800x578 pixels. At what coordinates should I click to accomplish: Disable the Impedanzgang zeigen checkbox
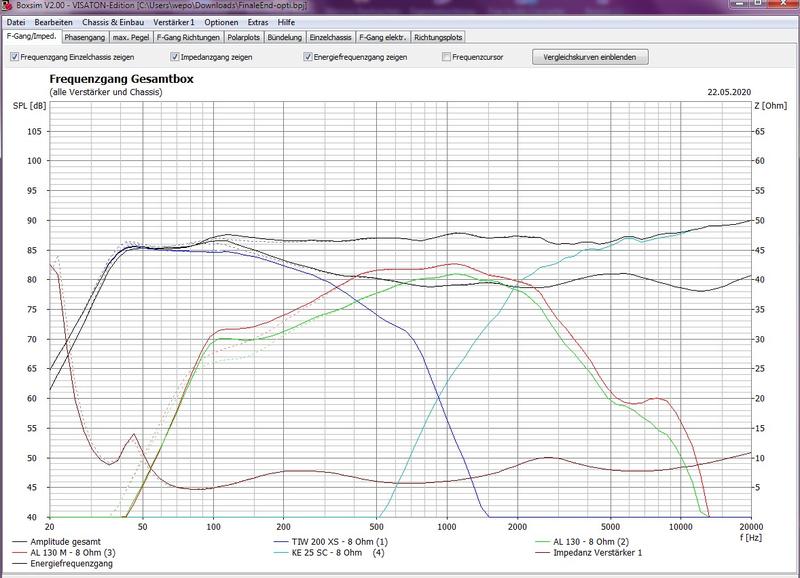tap(175, 57)
